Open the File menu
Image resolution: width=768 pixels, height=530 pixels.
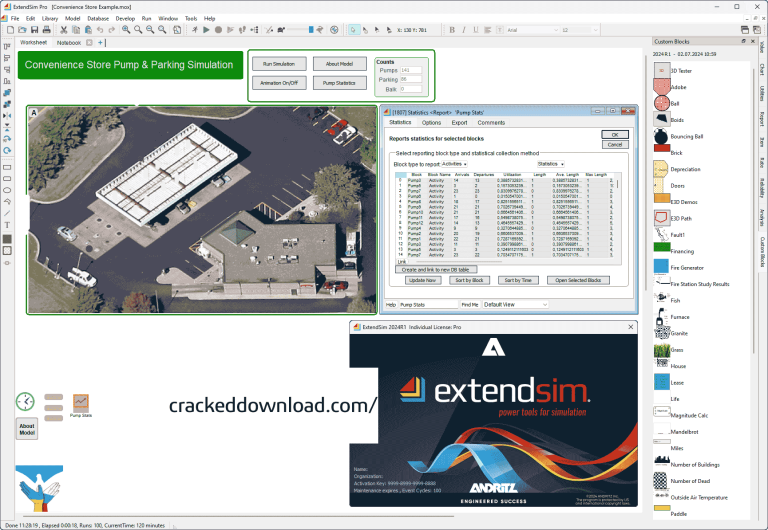pos(15,18)
